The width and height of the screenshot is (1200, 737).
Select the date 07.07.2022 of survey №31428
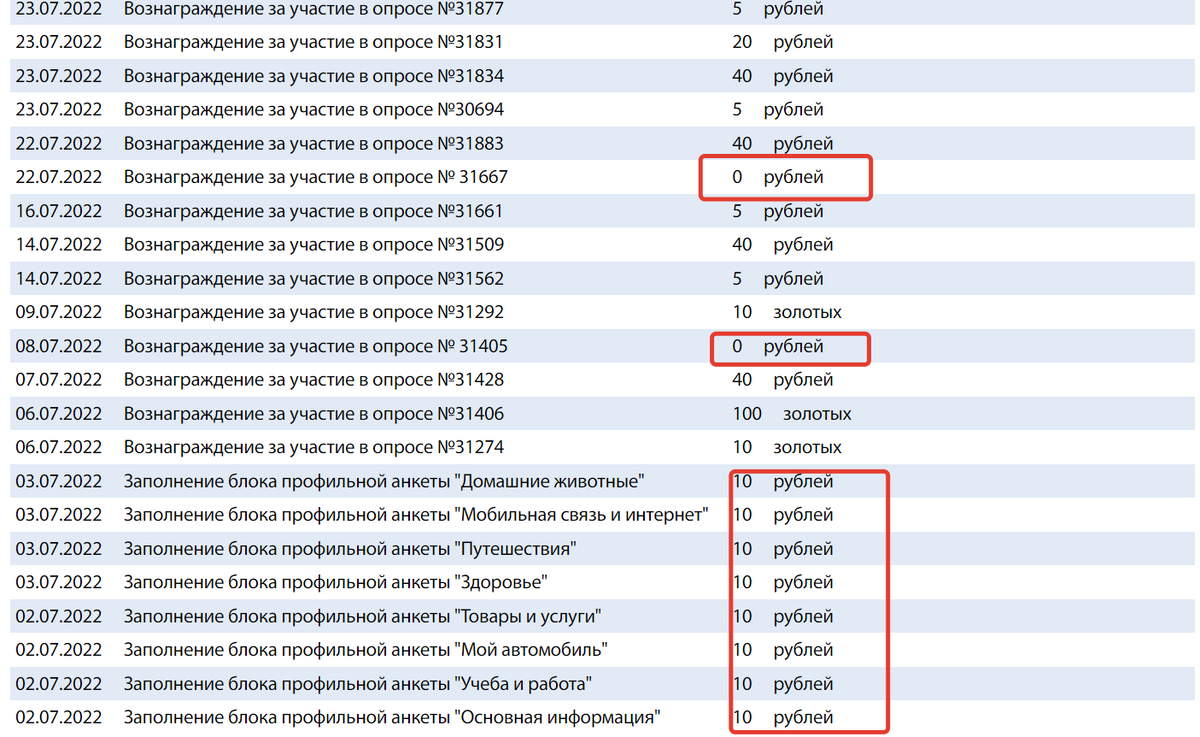coord(59,380)
